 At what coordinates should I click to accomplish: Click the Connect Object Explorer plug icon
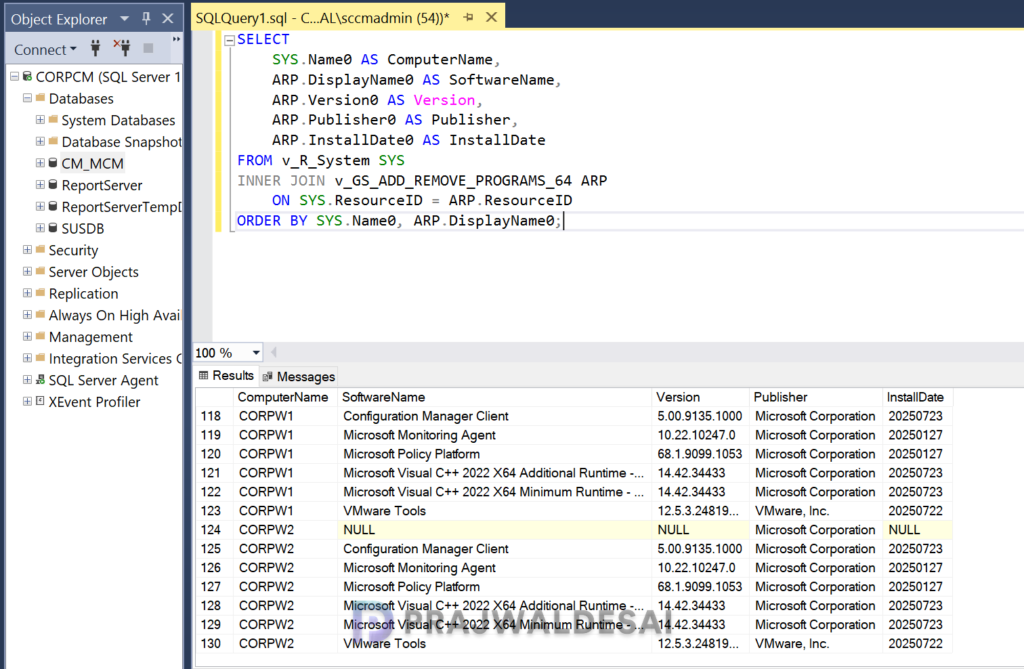coord(95,48)
